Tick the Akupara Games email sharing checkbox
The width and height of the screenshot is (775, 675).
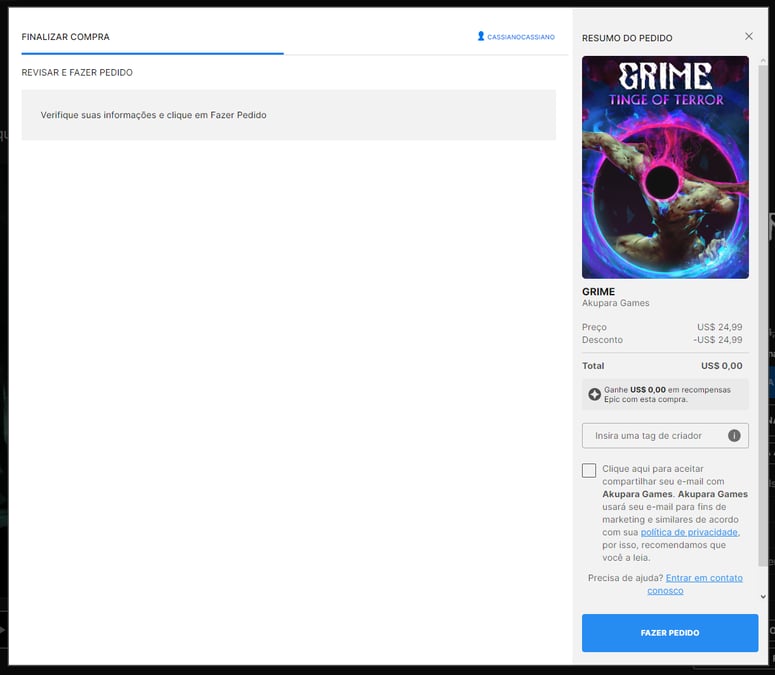click(x=589, y=470)
